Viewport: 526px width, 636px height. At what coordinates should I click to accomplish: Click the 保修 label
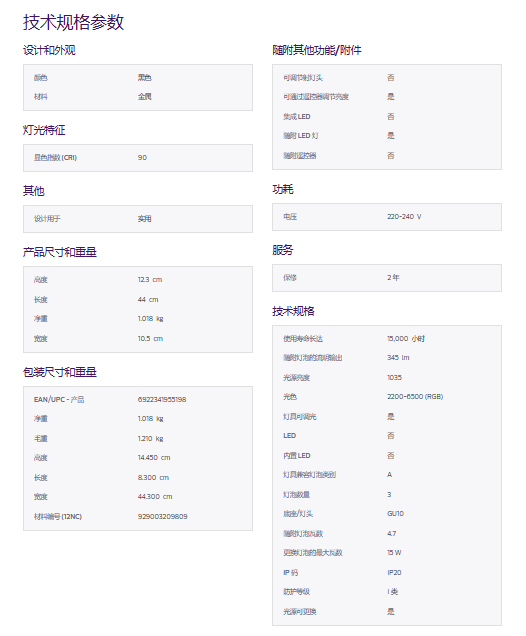(290, 277)
